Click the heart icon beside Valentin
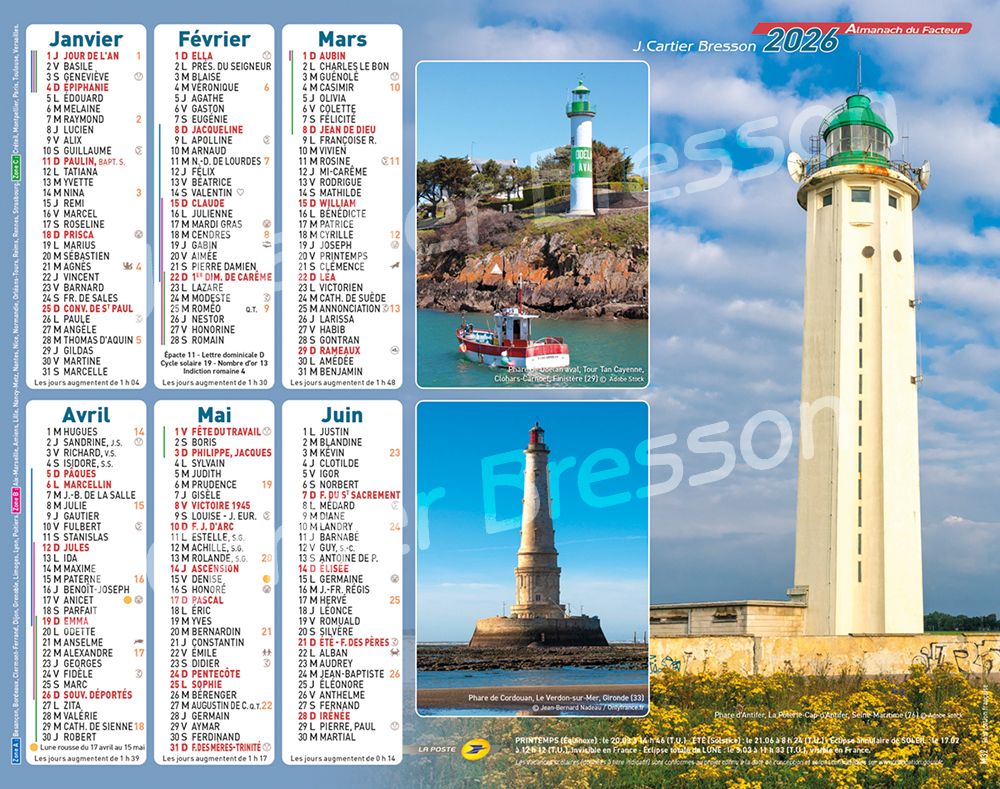Viewport: 1000px width, 789px height. 239,192
